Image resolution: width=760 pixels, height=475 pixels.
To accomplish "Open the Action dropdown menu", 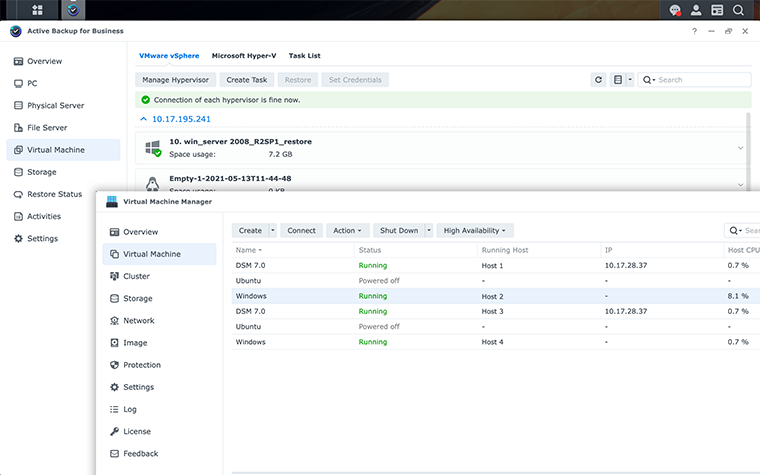I will pos(348,230).
